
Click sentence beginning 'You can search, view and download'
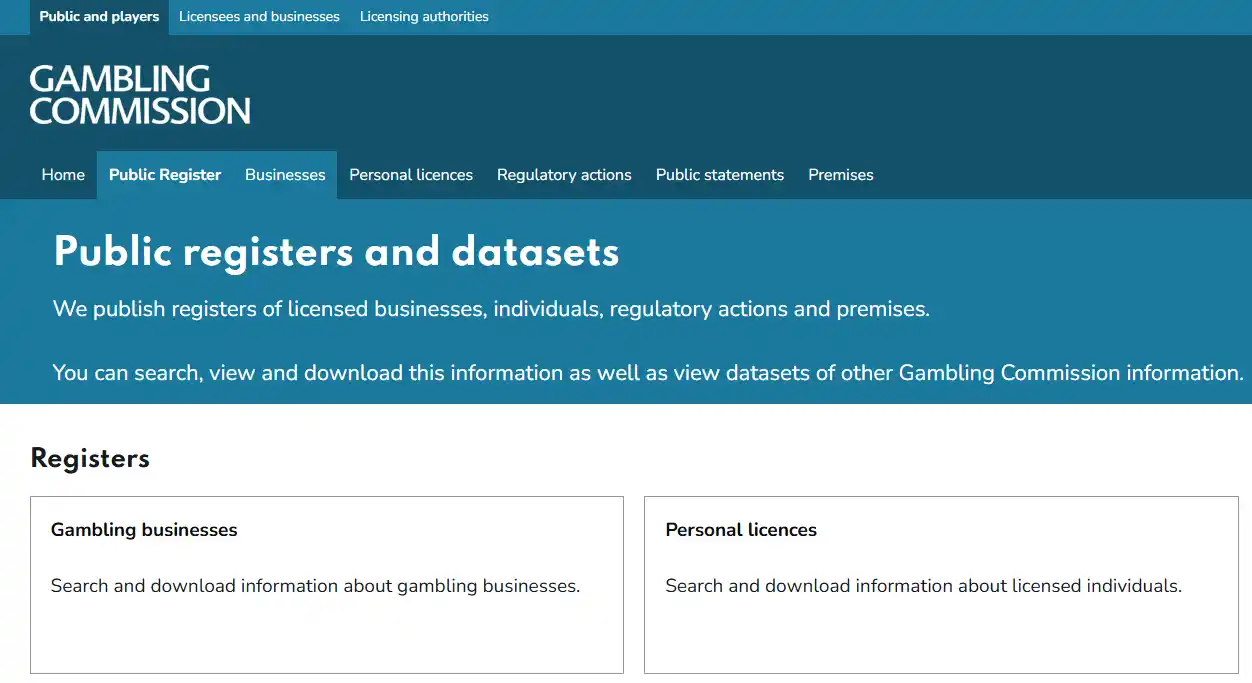coord(648,373)
